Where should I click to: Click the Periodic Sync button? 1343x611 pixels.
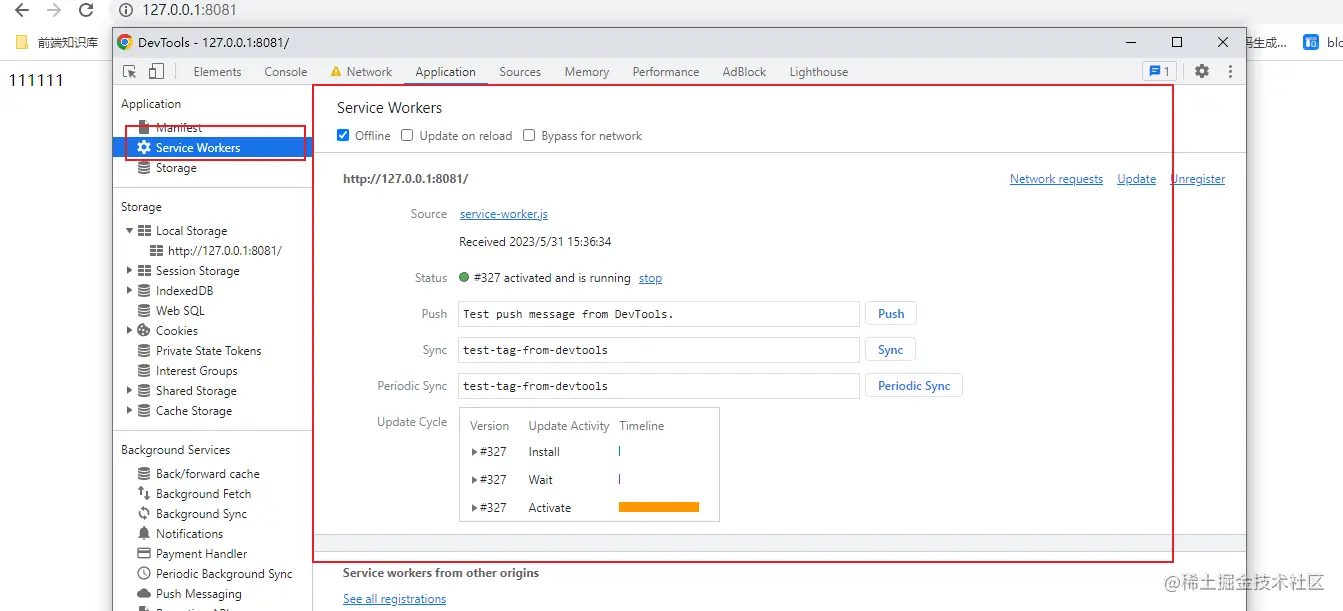pos(914,386)
